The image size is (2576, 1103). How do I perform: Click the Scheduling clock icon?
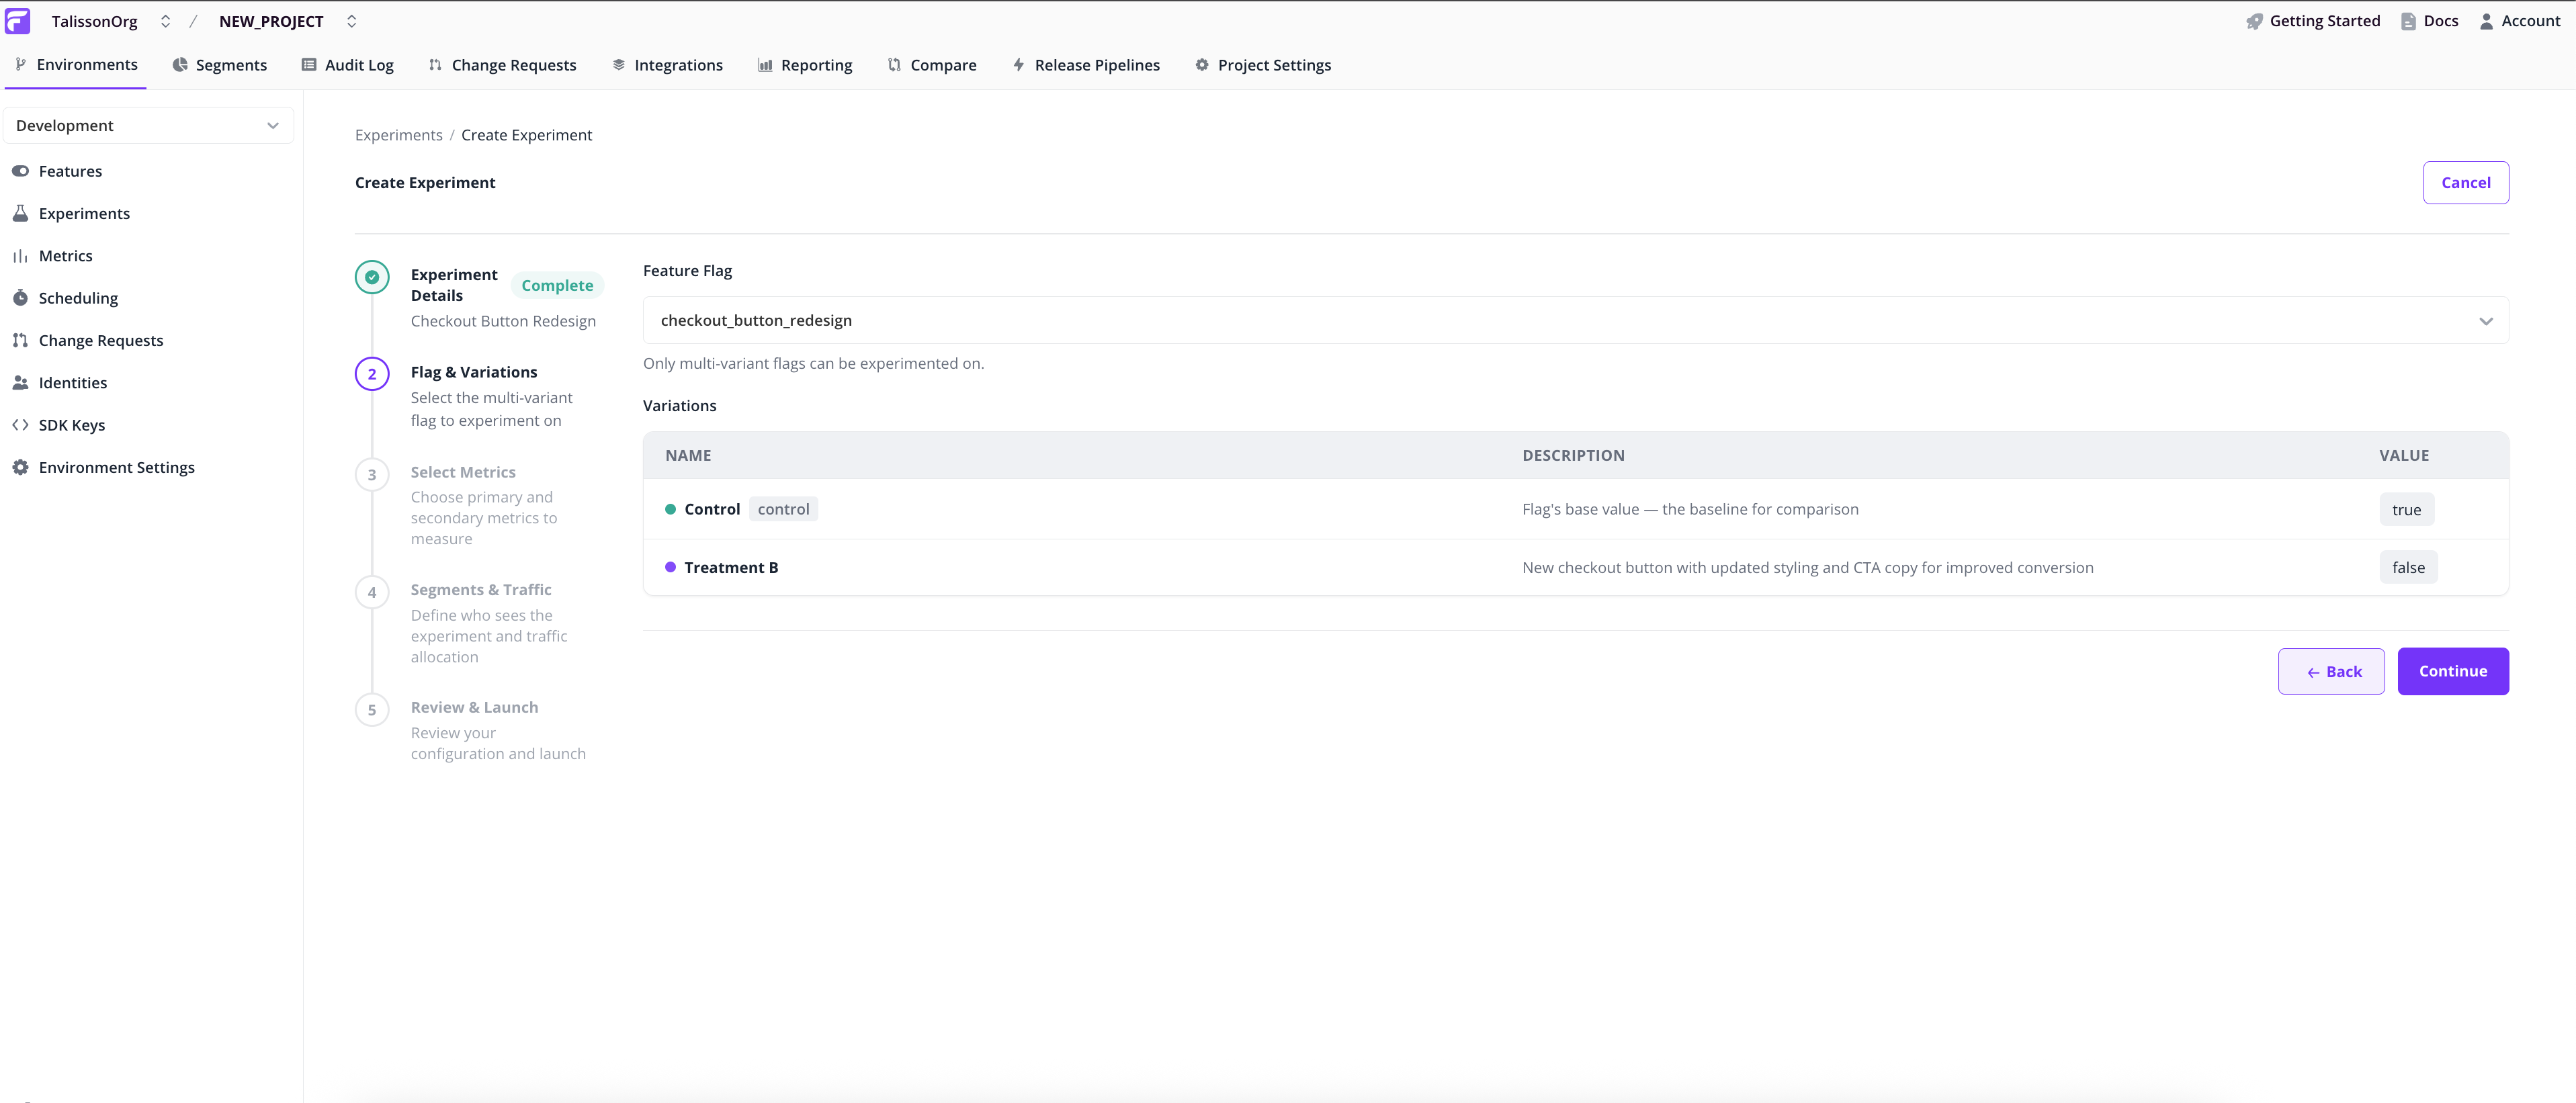pyautogui.click(x=20, y=298)
